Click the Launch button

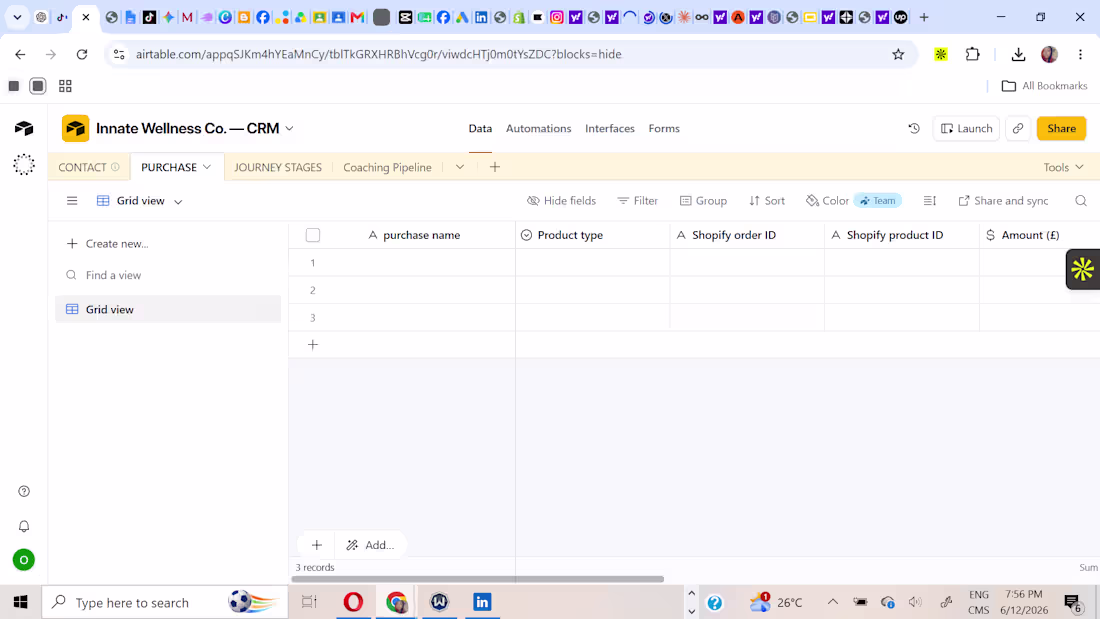click(966, 128)
